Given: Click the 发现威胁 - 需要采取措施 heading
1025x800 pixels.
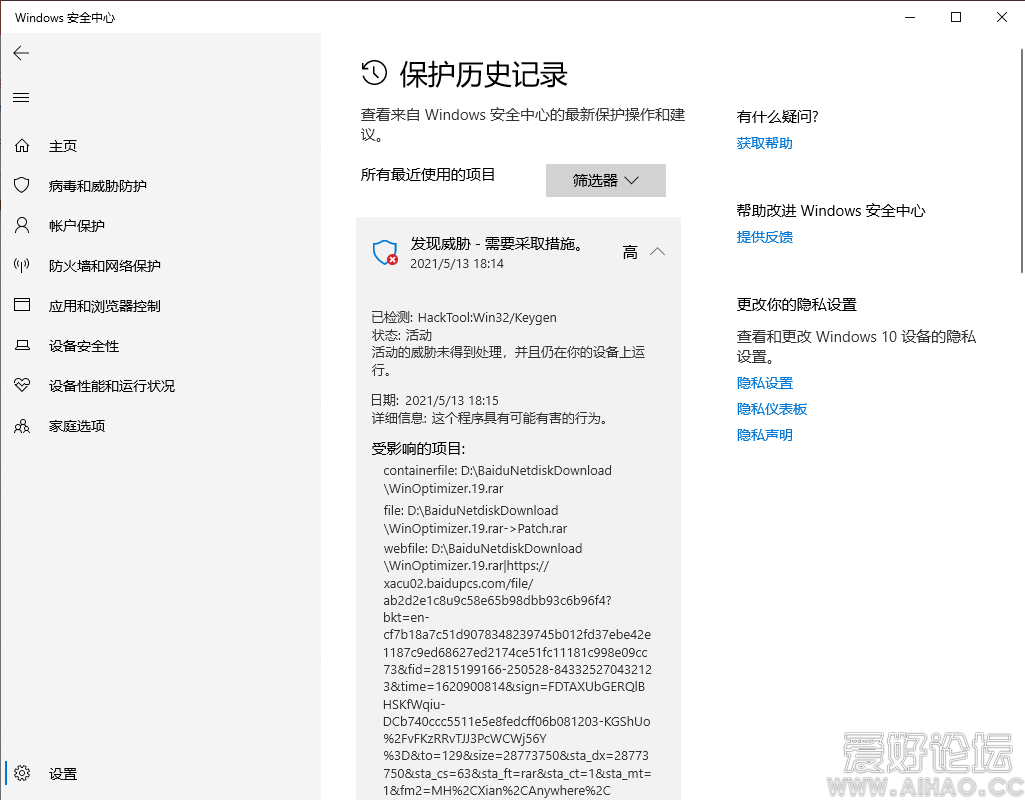Looking at the screenshot, I should pyautogui.click(x=497, y=244).
